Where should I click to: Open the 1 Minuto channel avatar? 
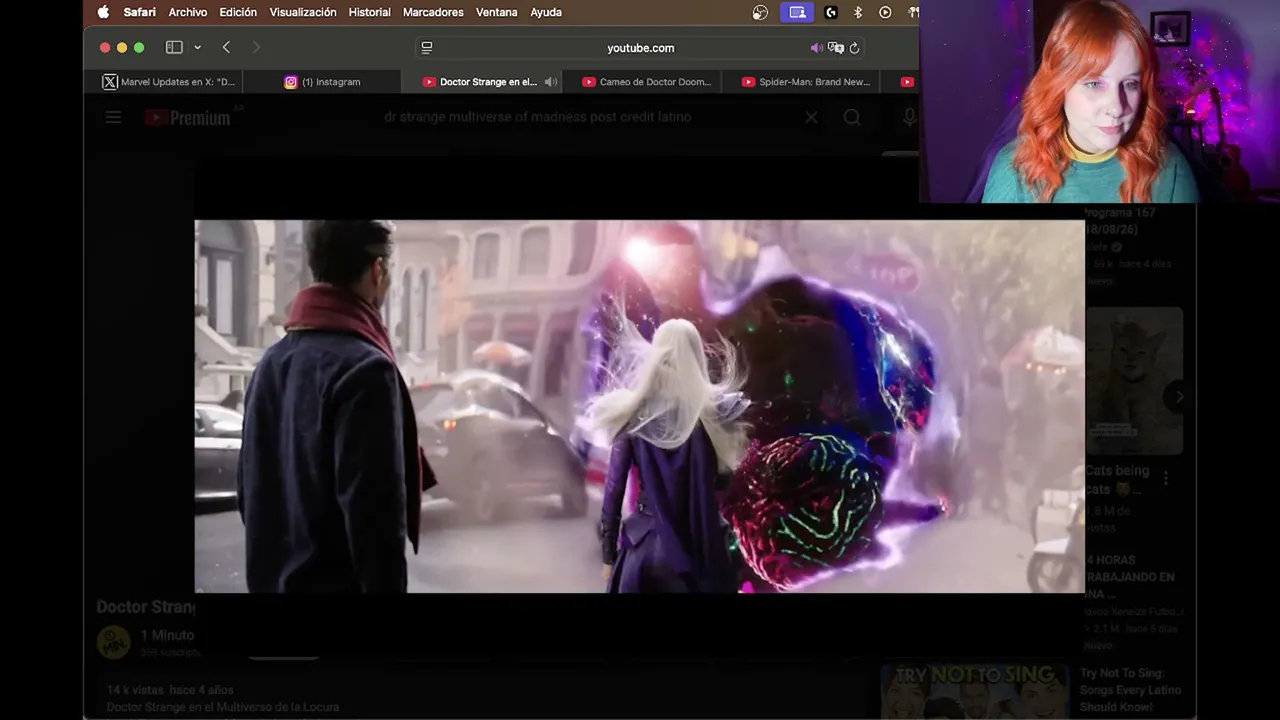pyautogui.click(x=113, y=642)
